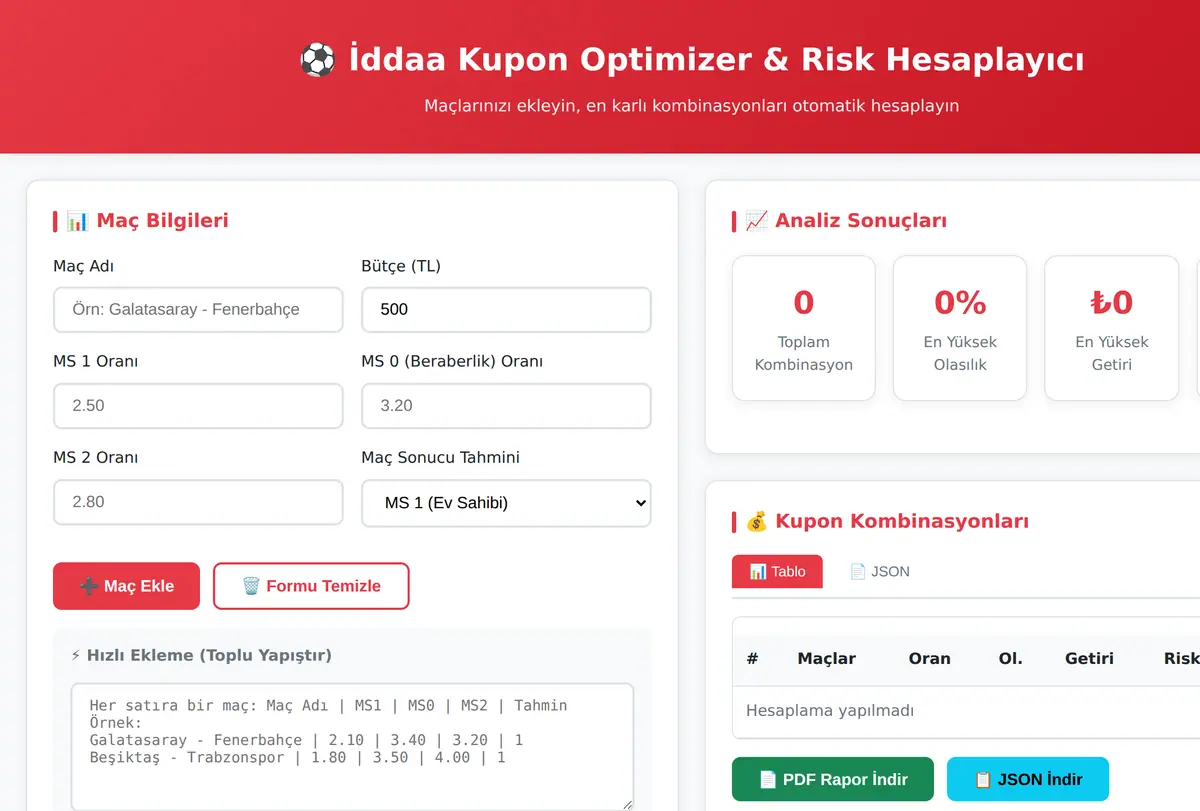
Task: Click the trend chart icon beside Analiz Sonuçları
Action: [x=757, y=220]
